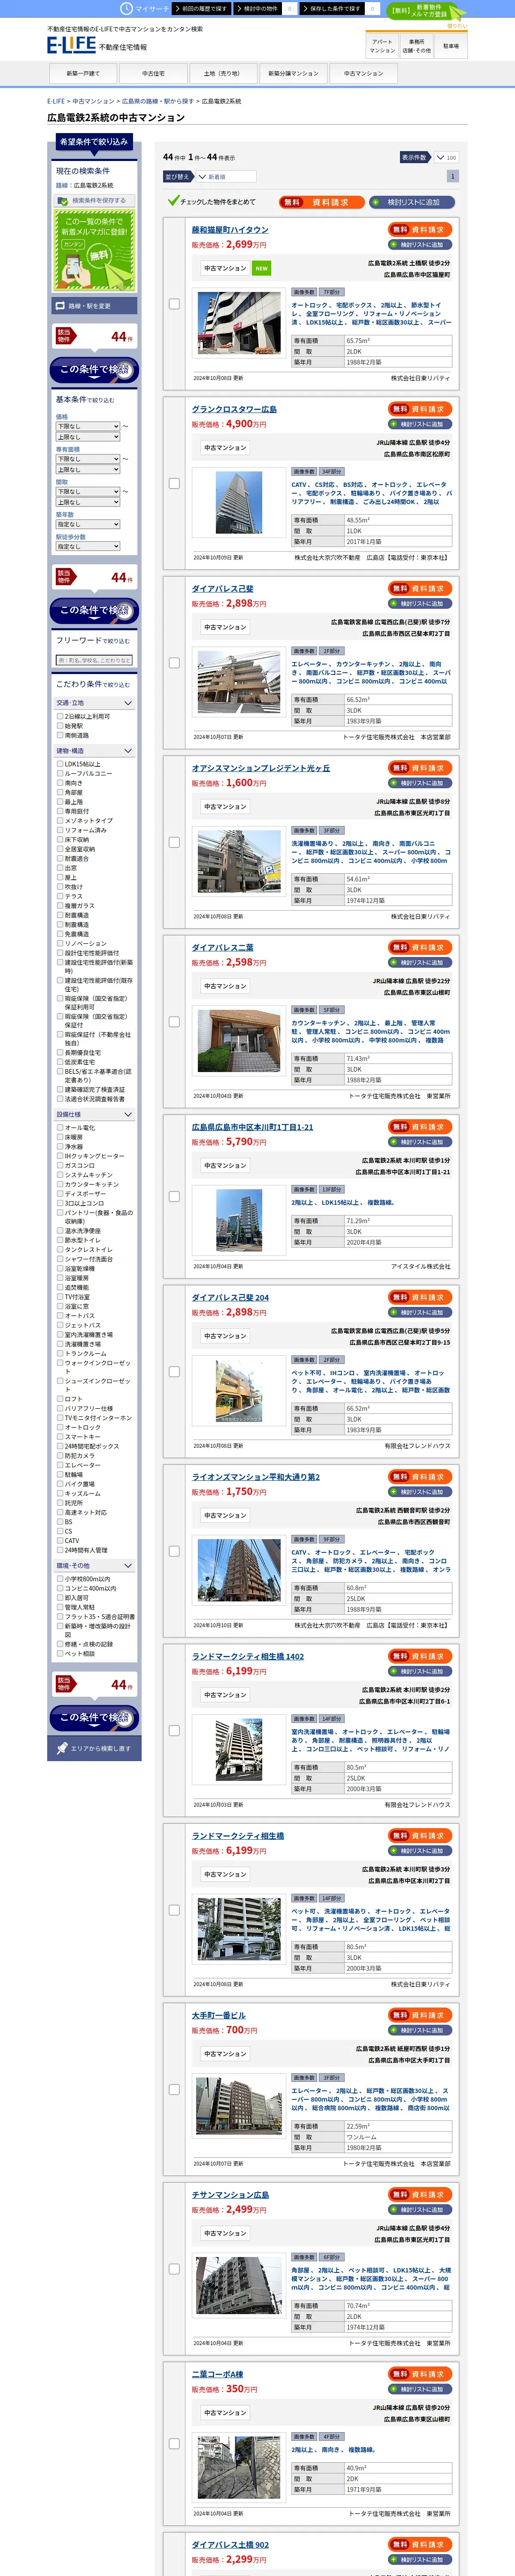Image resolution: width=515 pixels, height=2576 pixels.
Task: Follow the 広島県の路線・駅から探す breadcrumb
Action: pos(157,101)
